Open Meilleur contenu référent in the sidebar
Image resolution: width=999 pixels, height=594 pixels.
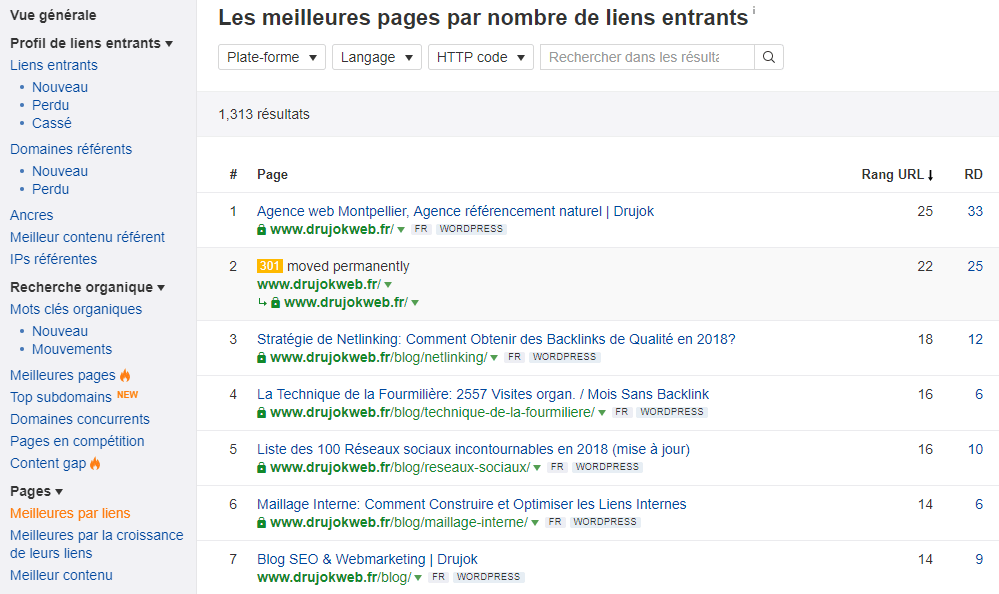tap(87, 237)
